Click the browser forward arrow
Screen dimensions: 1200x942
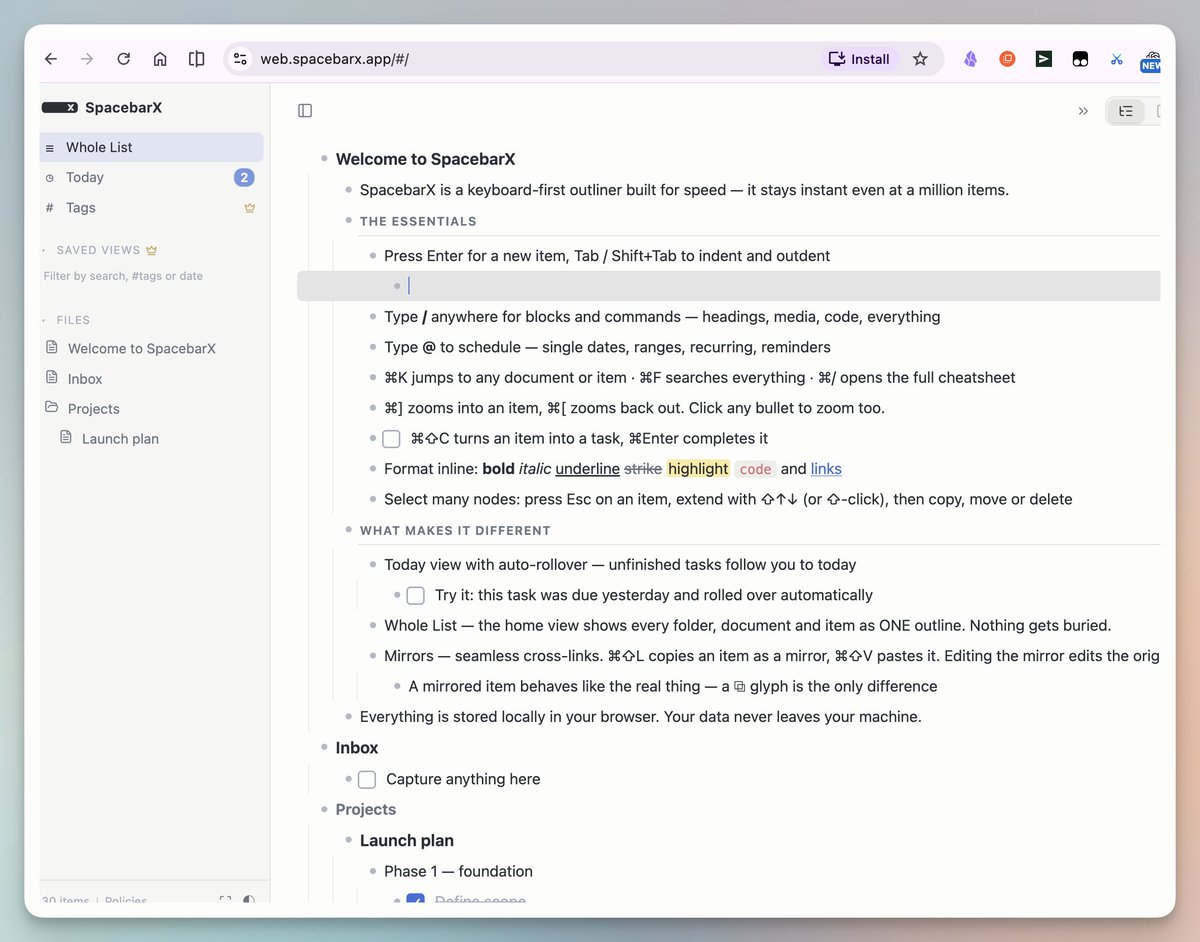coord(87,59)
